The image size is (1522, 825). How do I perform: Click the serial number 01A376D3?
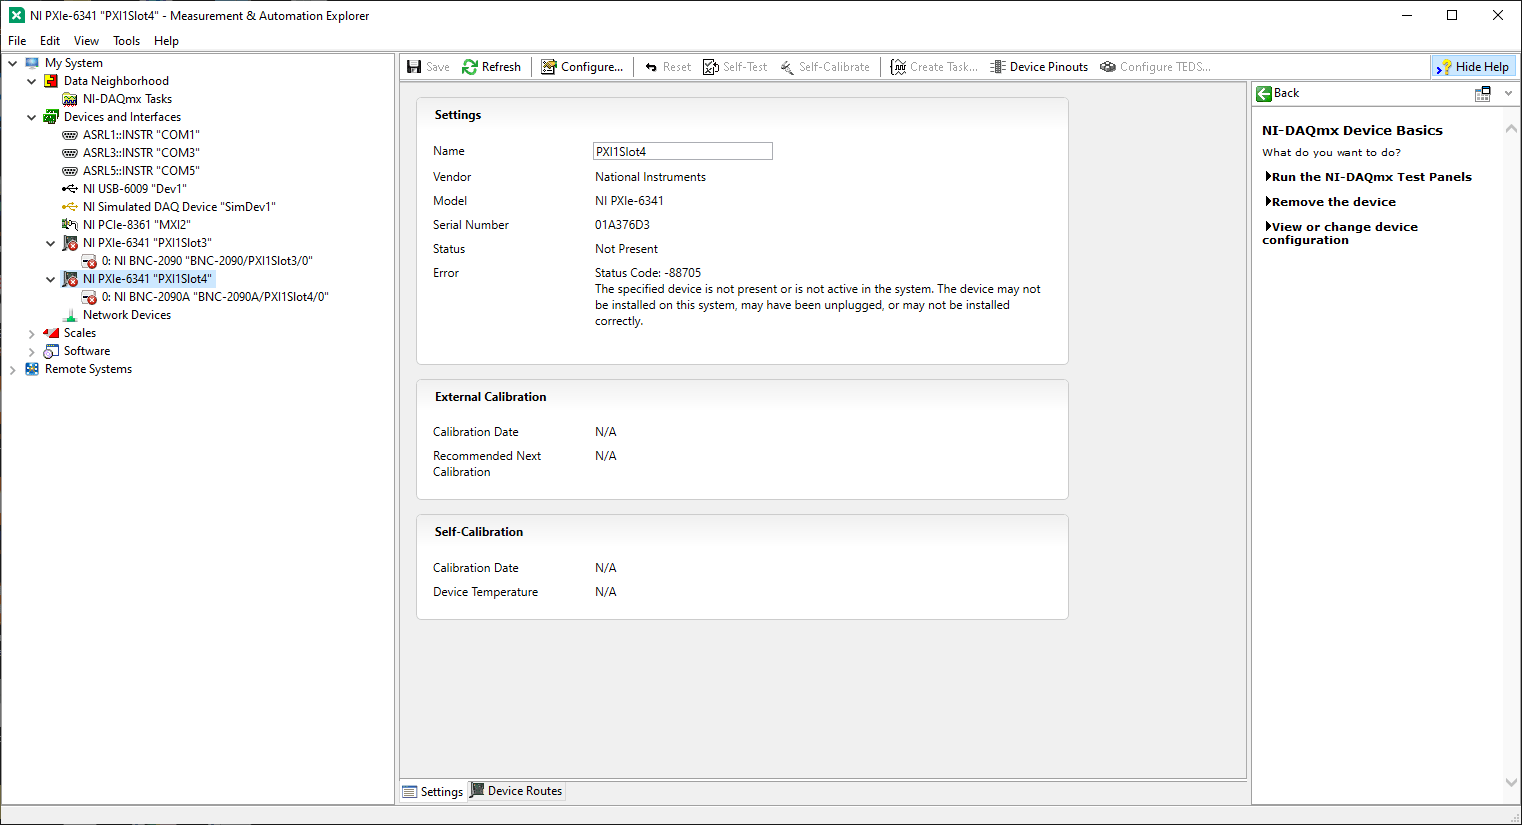622,225
